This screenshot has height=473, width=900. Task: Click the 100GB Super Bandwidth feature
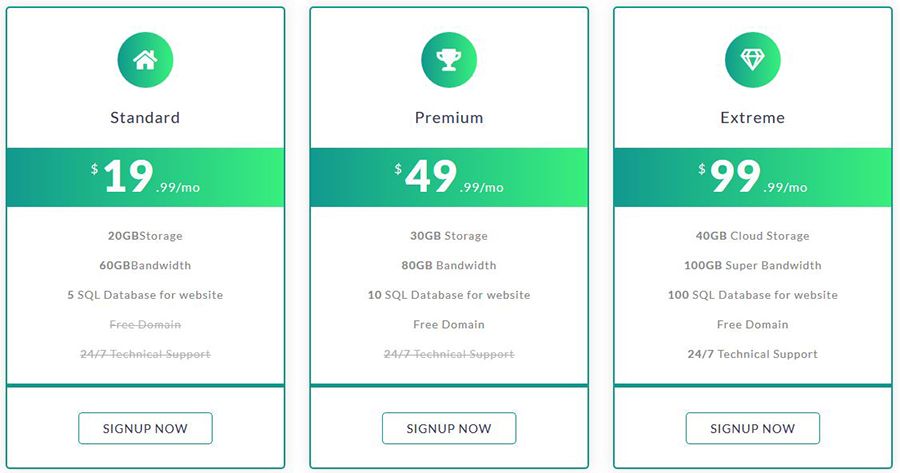click(752, 266)
